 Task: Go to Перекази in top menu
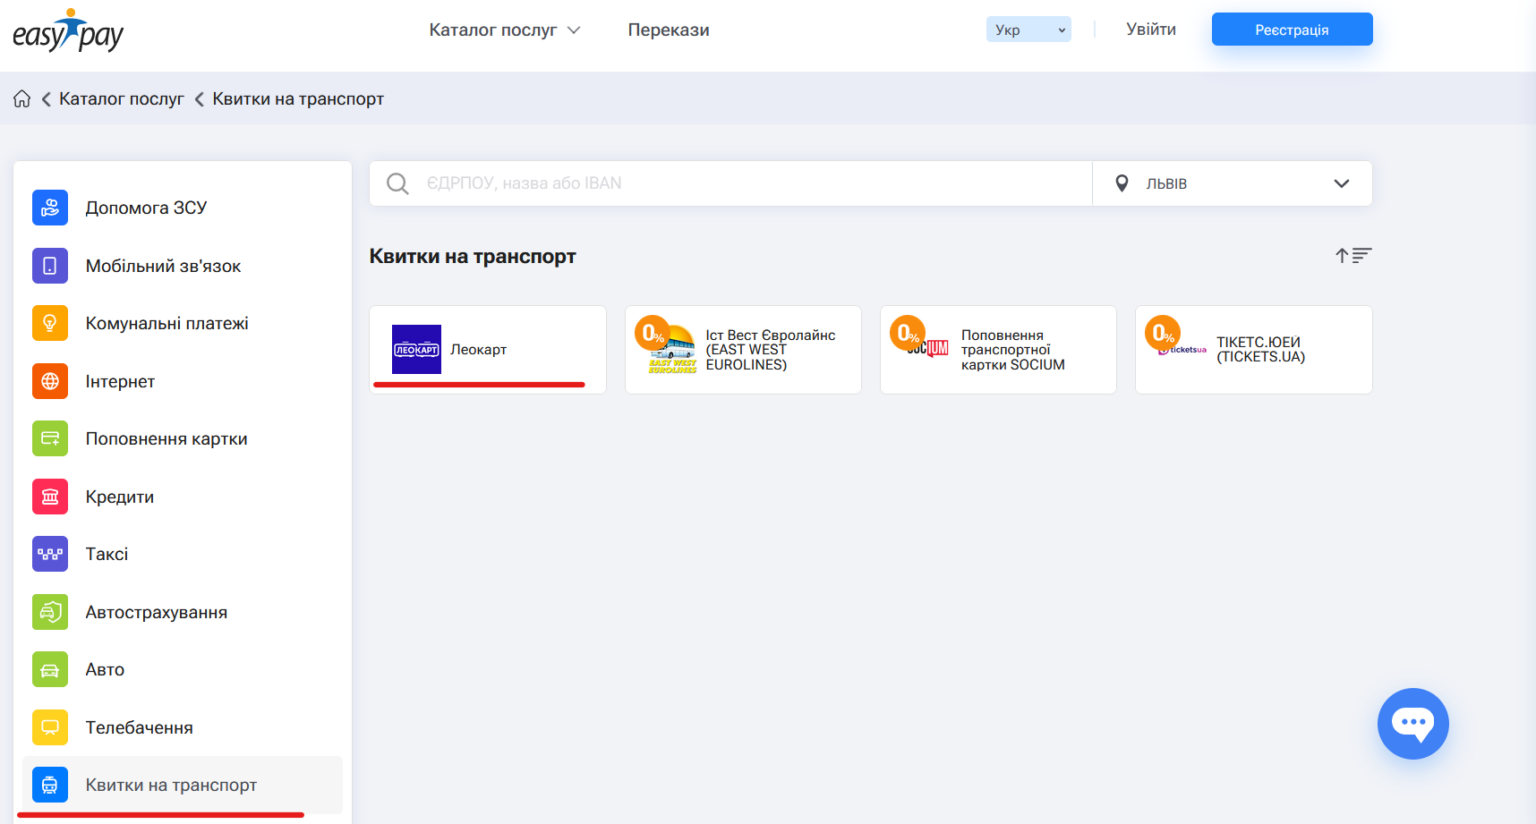point(668,30)
